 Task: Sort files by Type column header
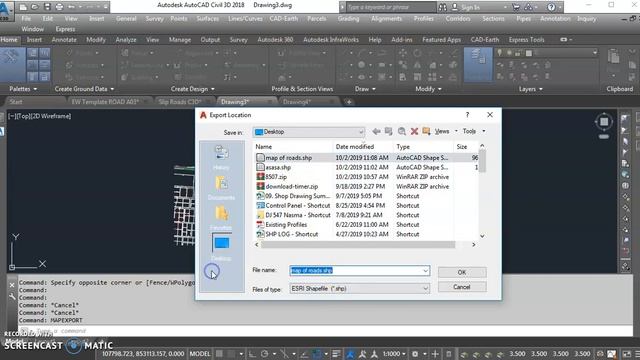tap(423, 147)
